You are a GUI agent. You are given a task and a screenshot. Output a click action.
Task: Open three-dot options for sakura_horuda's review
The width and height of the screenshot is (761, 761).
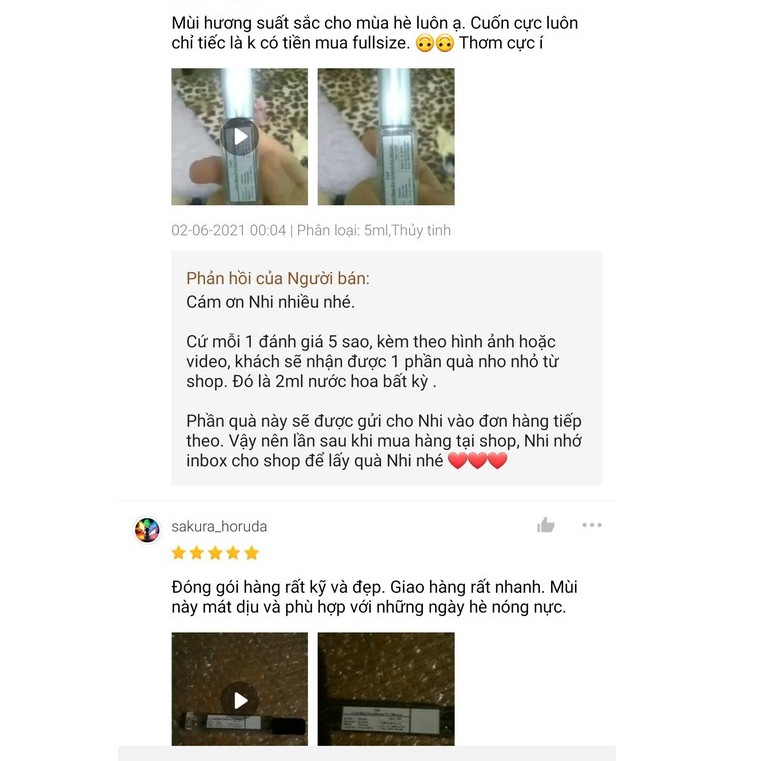[592, 525]
